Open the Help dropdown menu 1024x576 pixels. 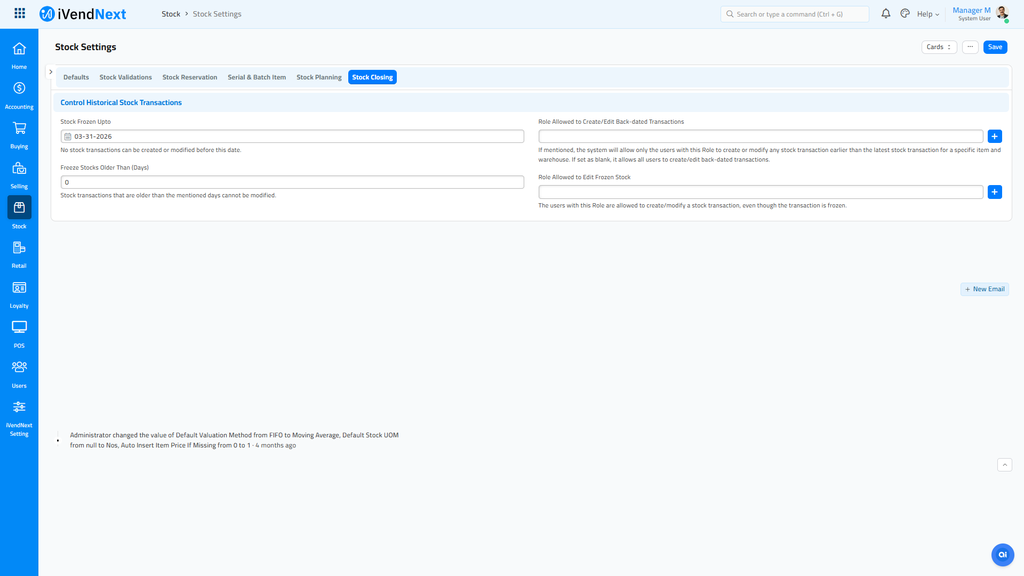click(x=928, y=14)
